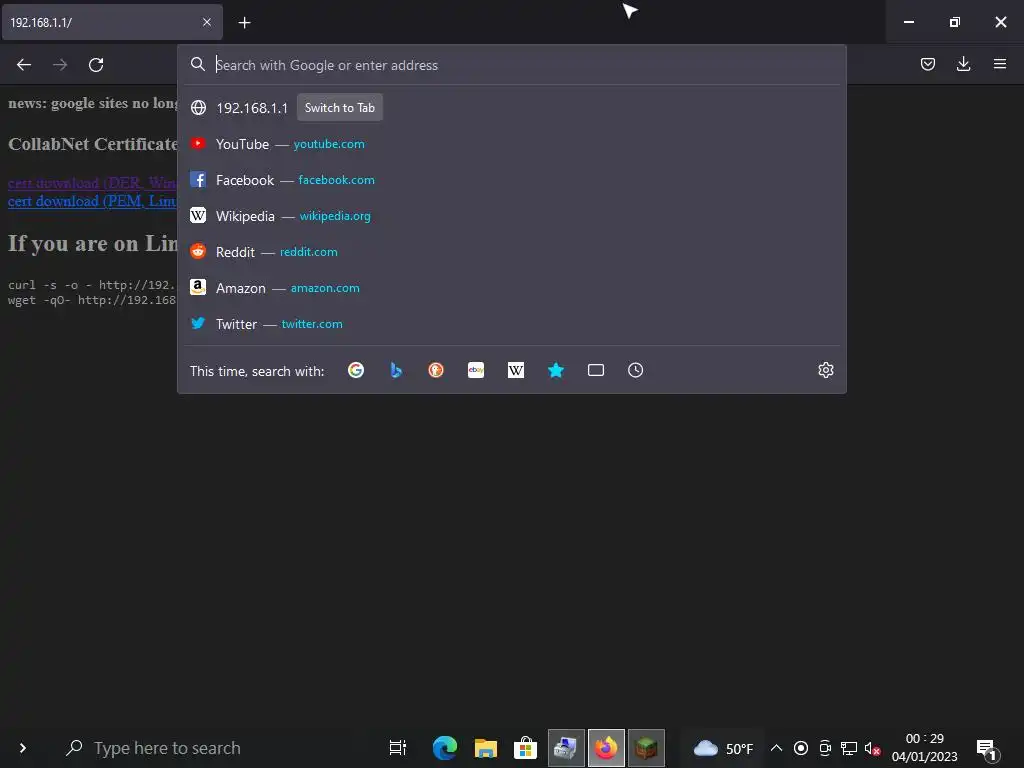Choose the Facebook suggestion
The height and width of the screenshot is (768, 1024).
[x=512, y=180]
